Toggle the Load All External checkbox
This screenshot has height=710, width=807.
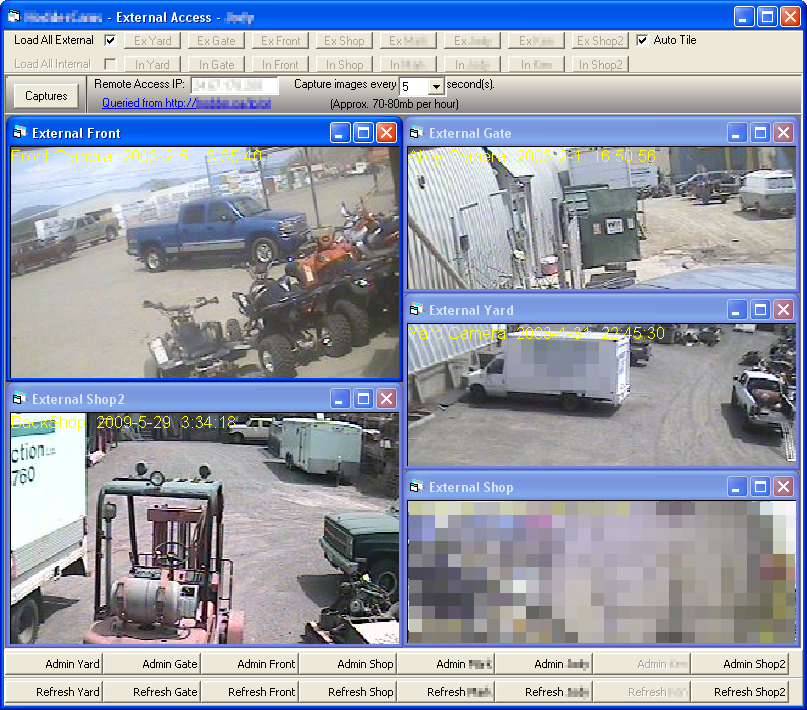pos(110,40)
